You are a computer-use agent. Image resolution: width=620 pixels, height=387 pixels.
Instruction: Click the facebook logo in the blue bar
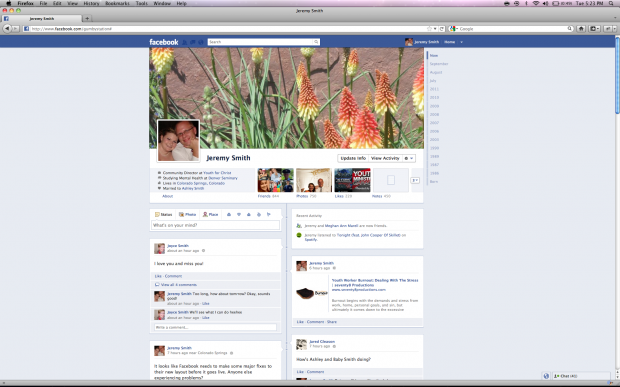tap(164, 42)
